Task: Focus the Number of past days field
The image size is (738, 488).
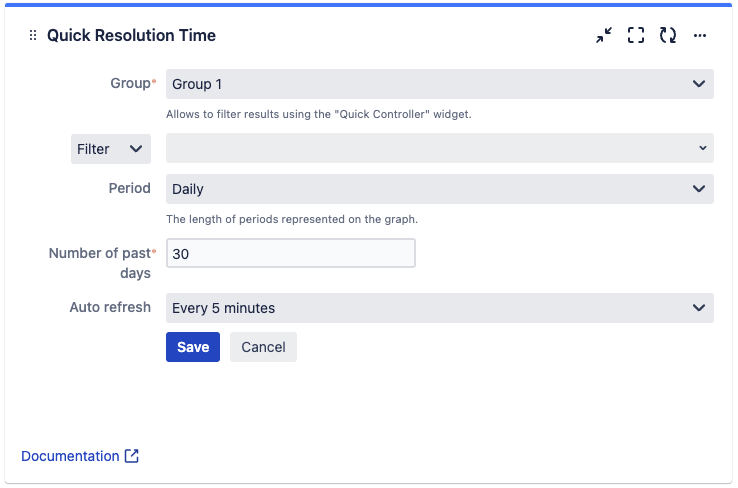Action: click(x=290, y=254)
